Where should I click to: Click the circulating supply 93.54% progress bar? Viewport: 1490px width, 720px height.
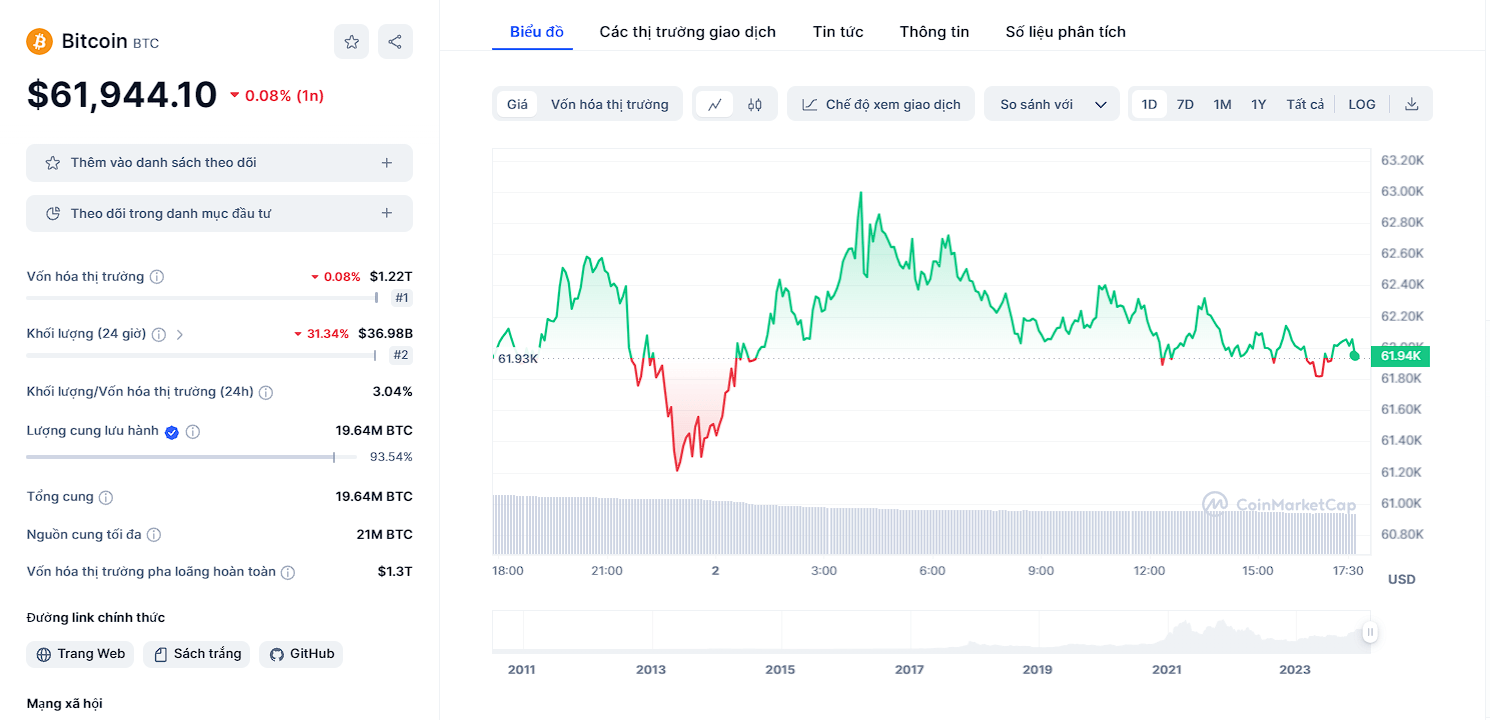click(191, 457)
